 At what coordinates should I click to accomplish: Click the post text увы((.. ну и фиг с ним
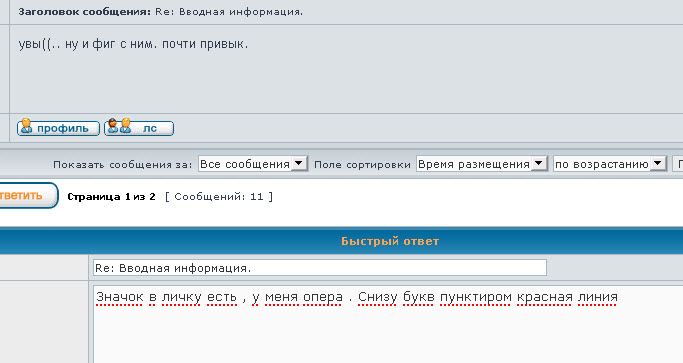(133, 44)
